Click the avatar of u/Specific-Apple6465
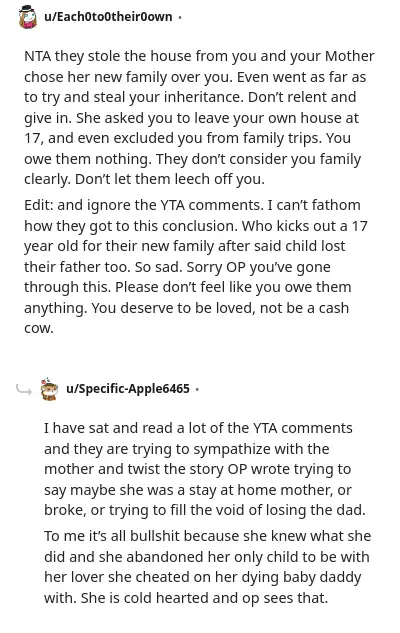The image size is (400, 633). click(49, 389)
